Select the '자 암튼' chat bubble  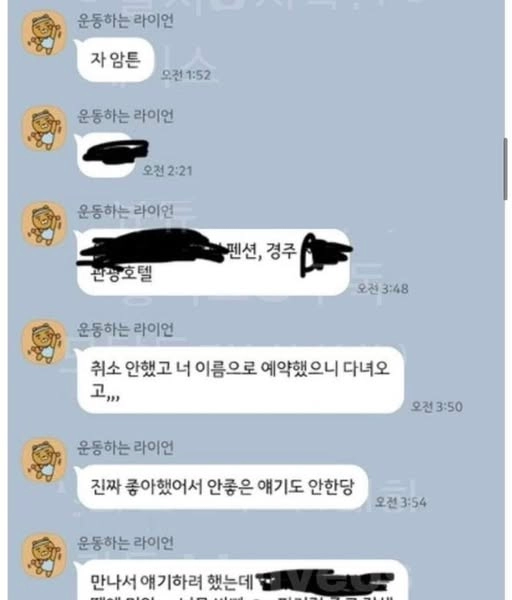(114, 60)
